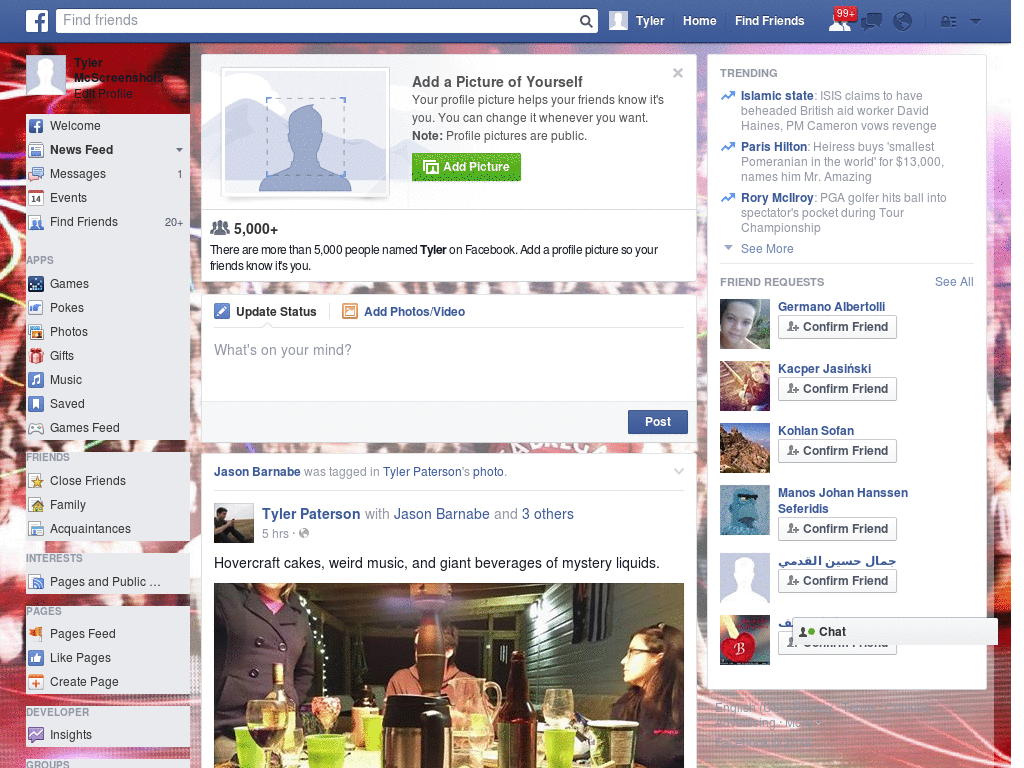
Task: Click the Photos app icon
Action: click(x=36, y=332)
